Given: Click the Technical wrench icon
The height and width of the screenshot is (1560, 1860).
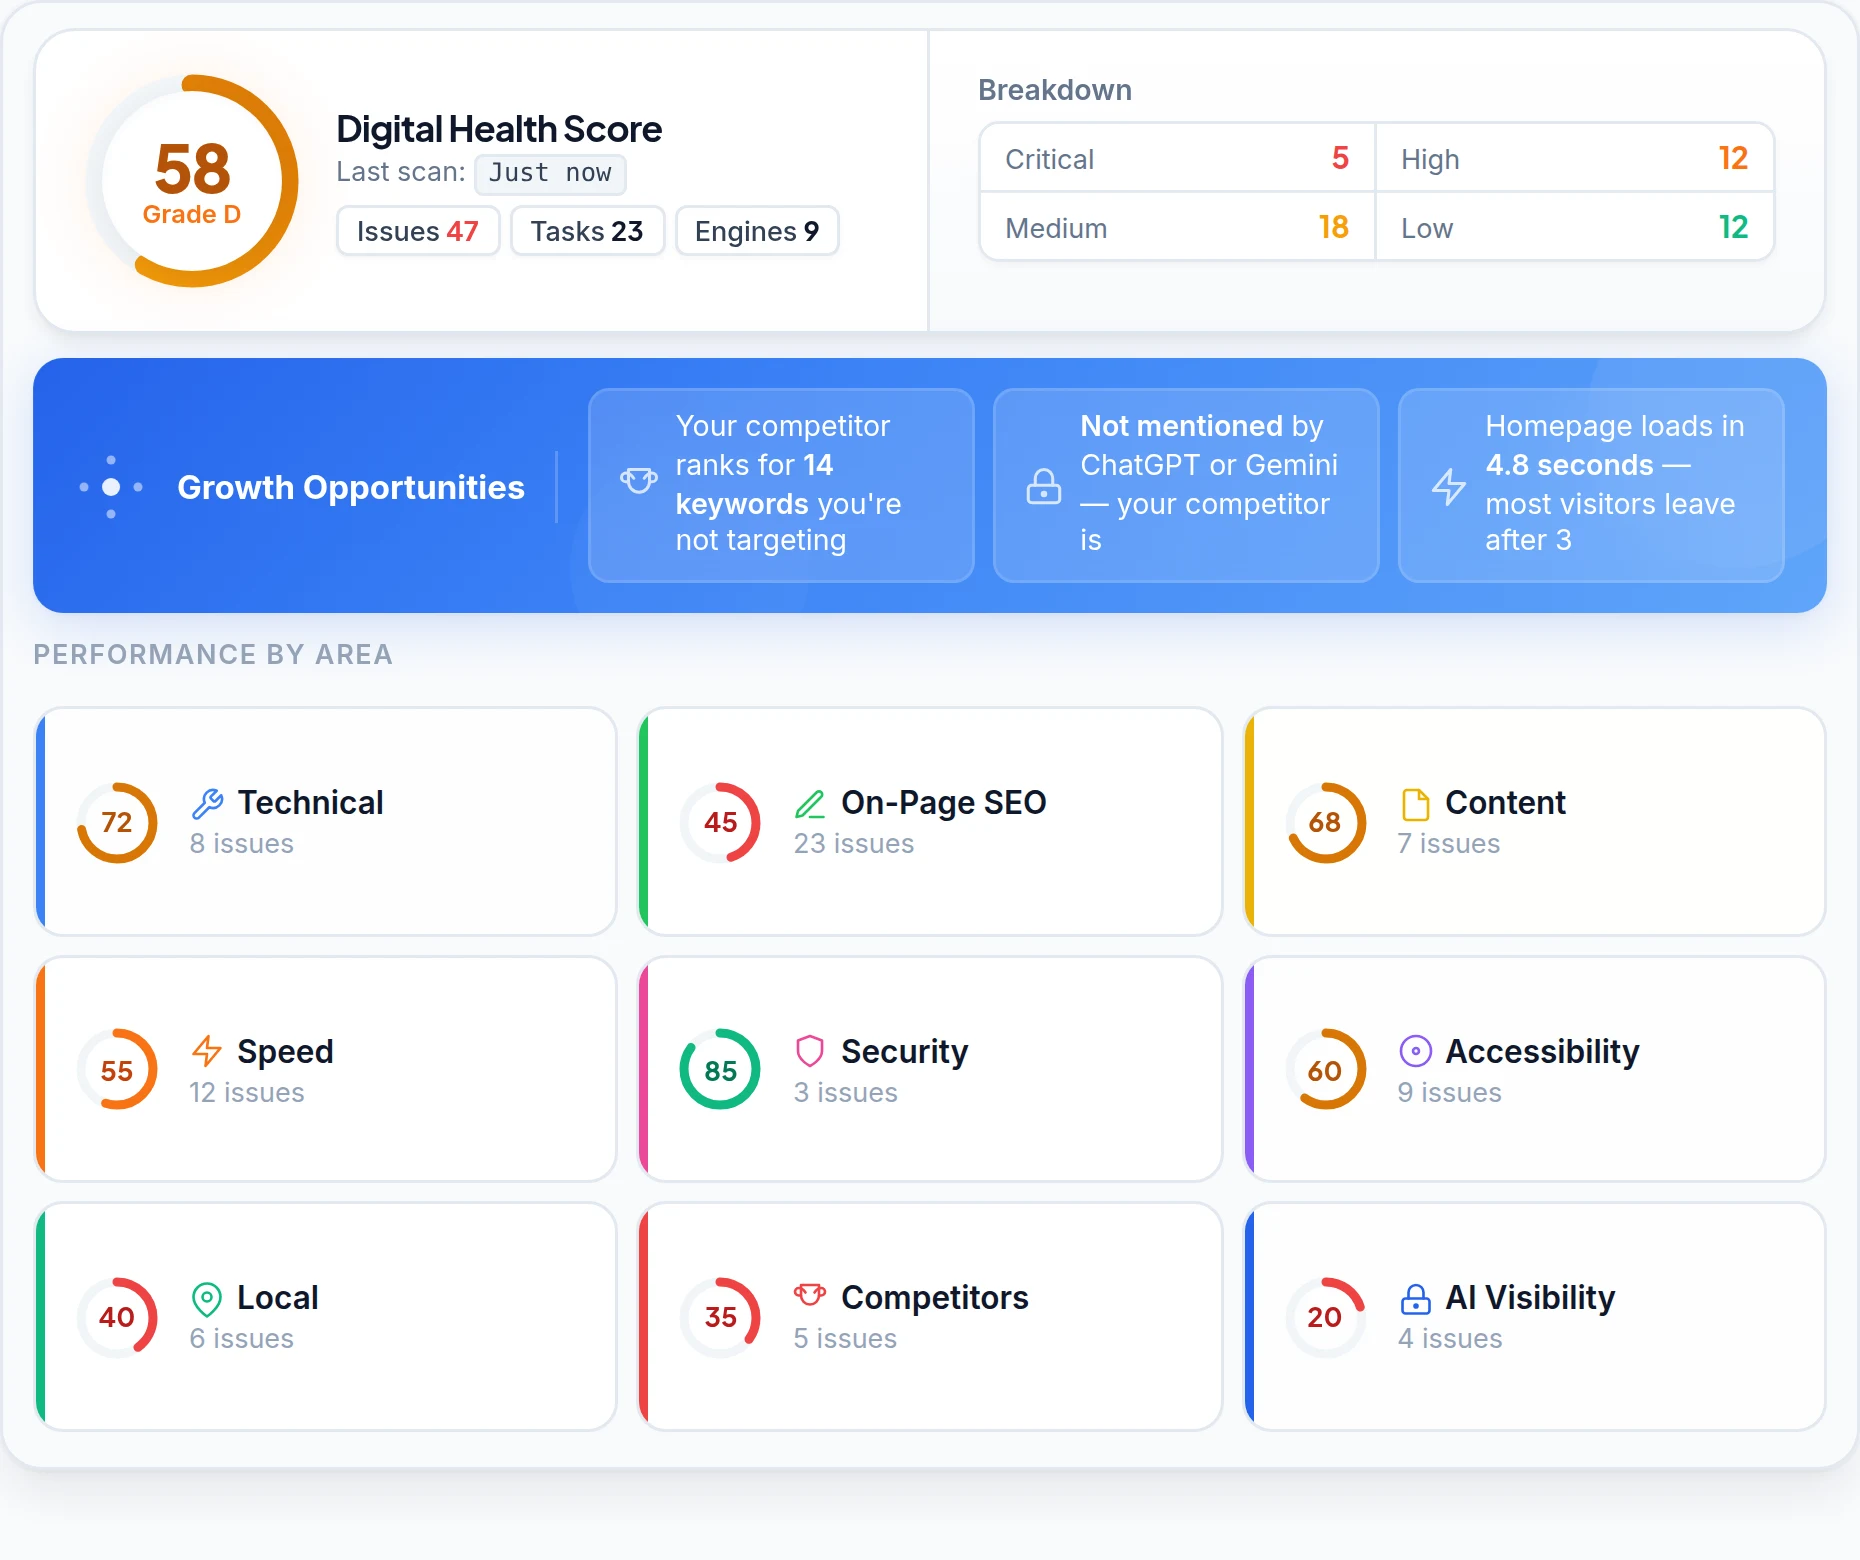Looking at the screenshot, I should coord(207,803).
